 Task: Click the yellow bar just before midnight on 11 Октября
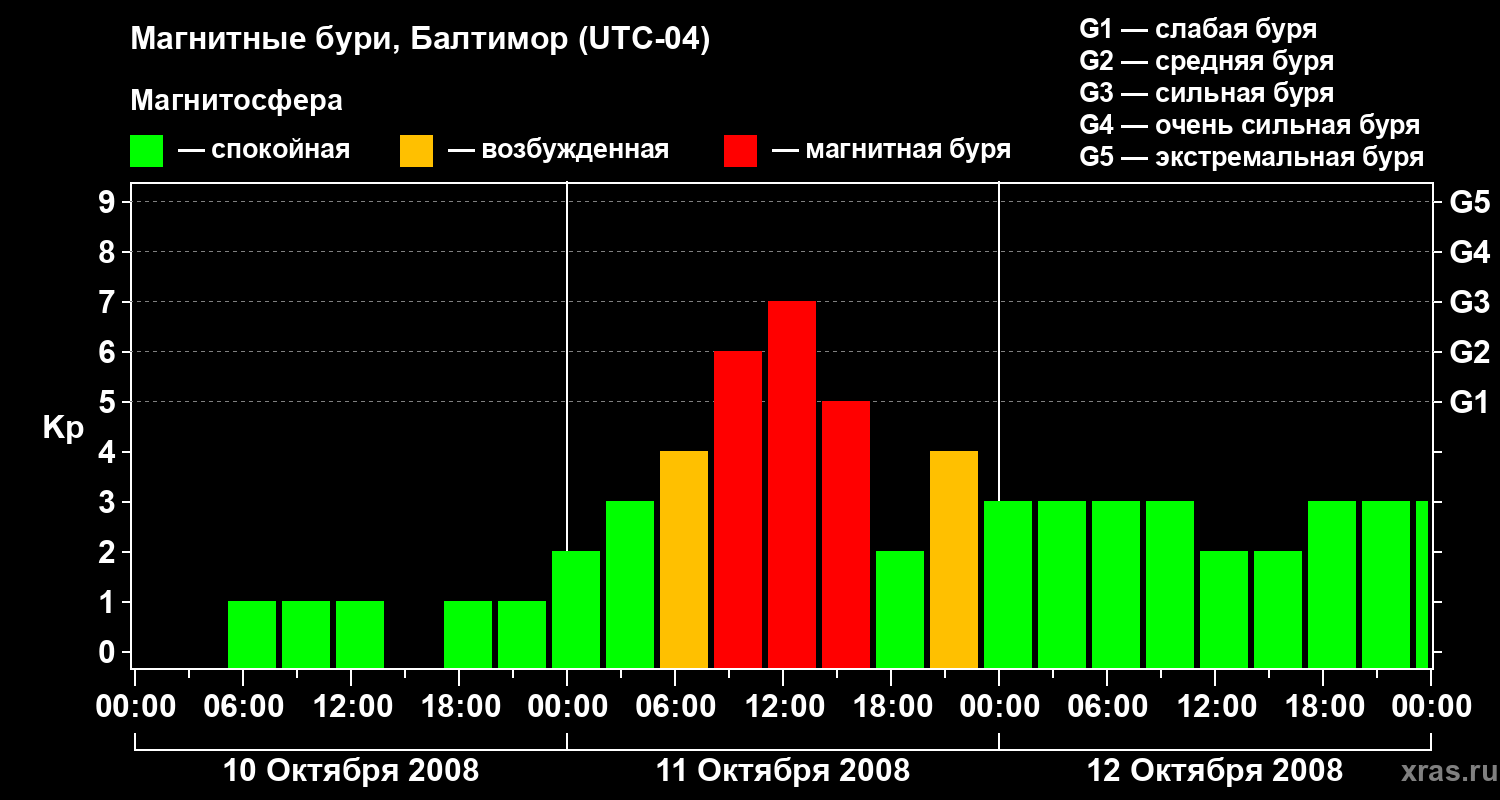click(954, 560)
